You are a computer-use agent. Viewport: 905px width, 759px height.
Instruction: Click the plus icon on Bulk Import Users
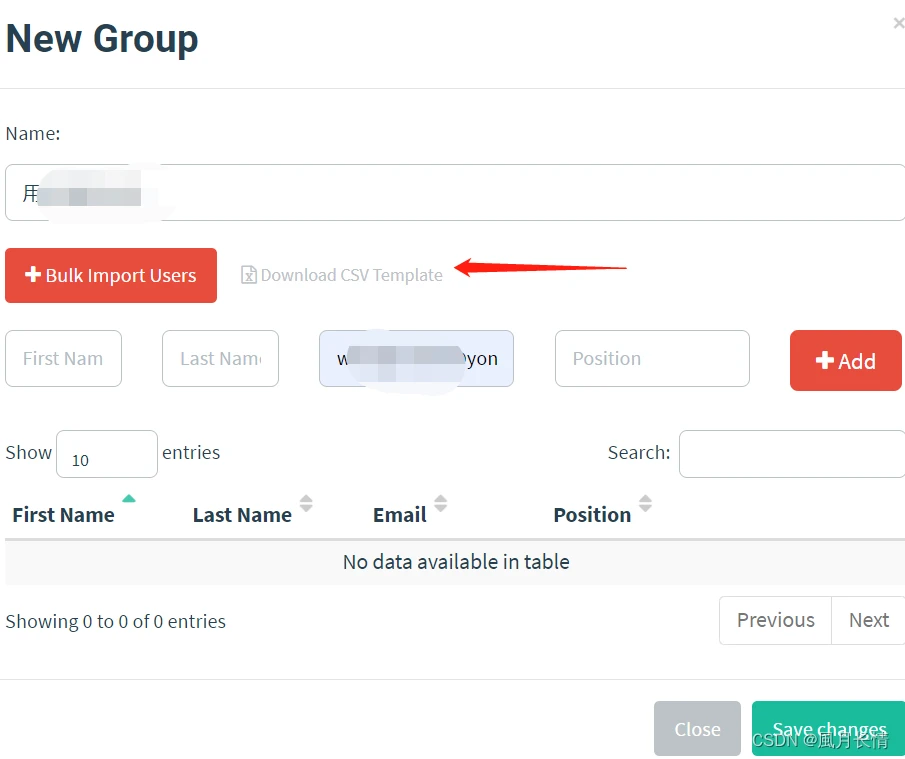33,274
